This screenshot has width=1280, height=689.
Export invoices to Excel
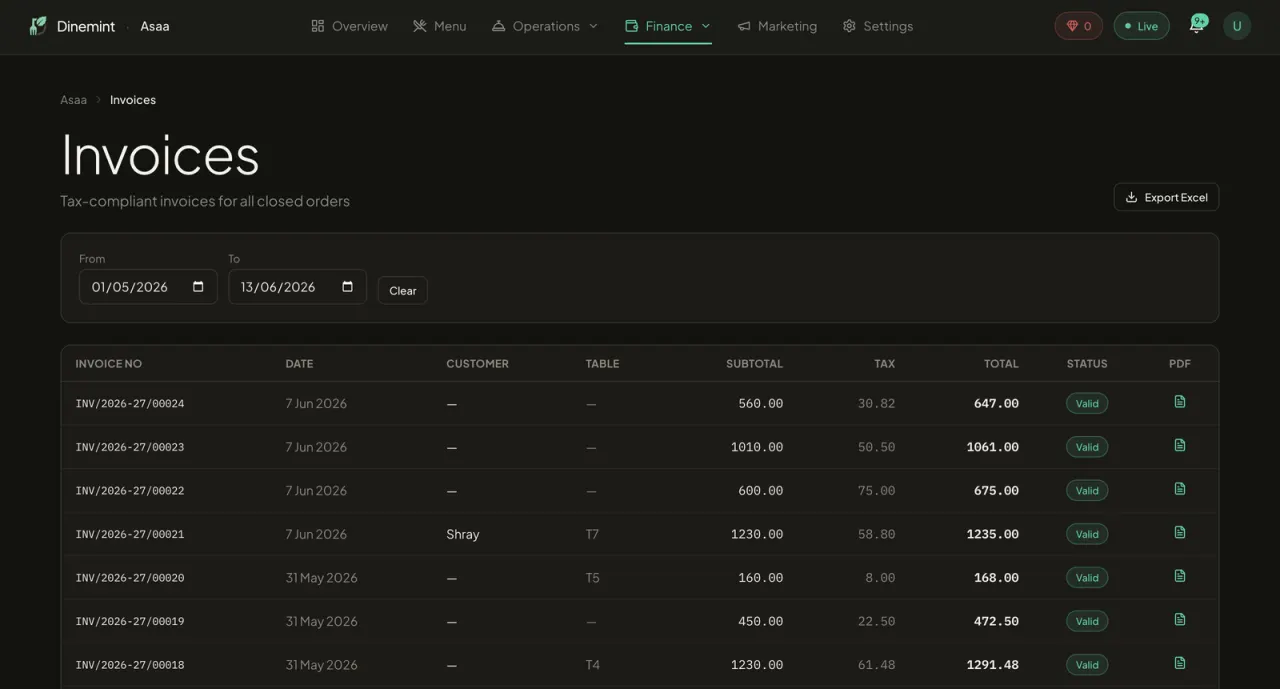pyautogui.click(x=1166, y=197)
